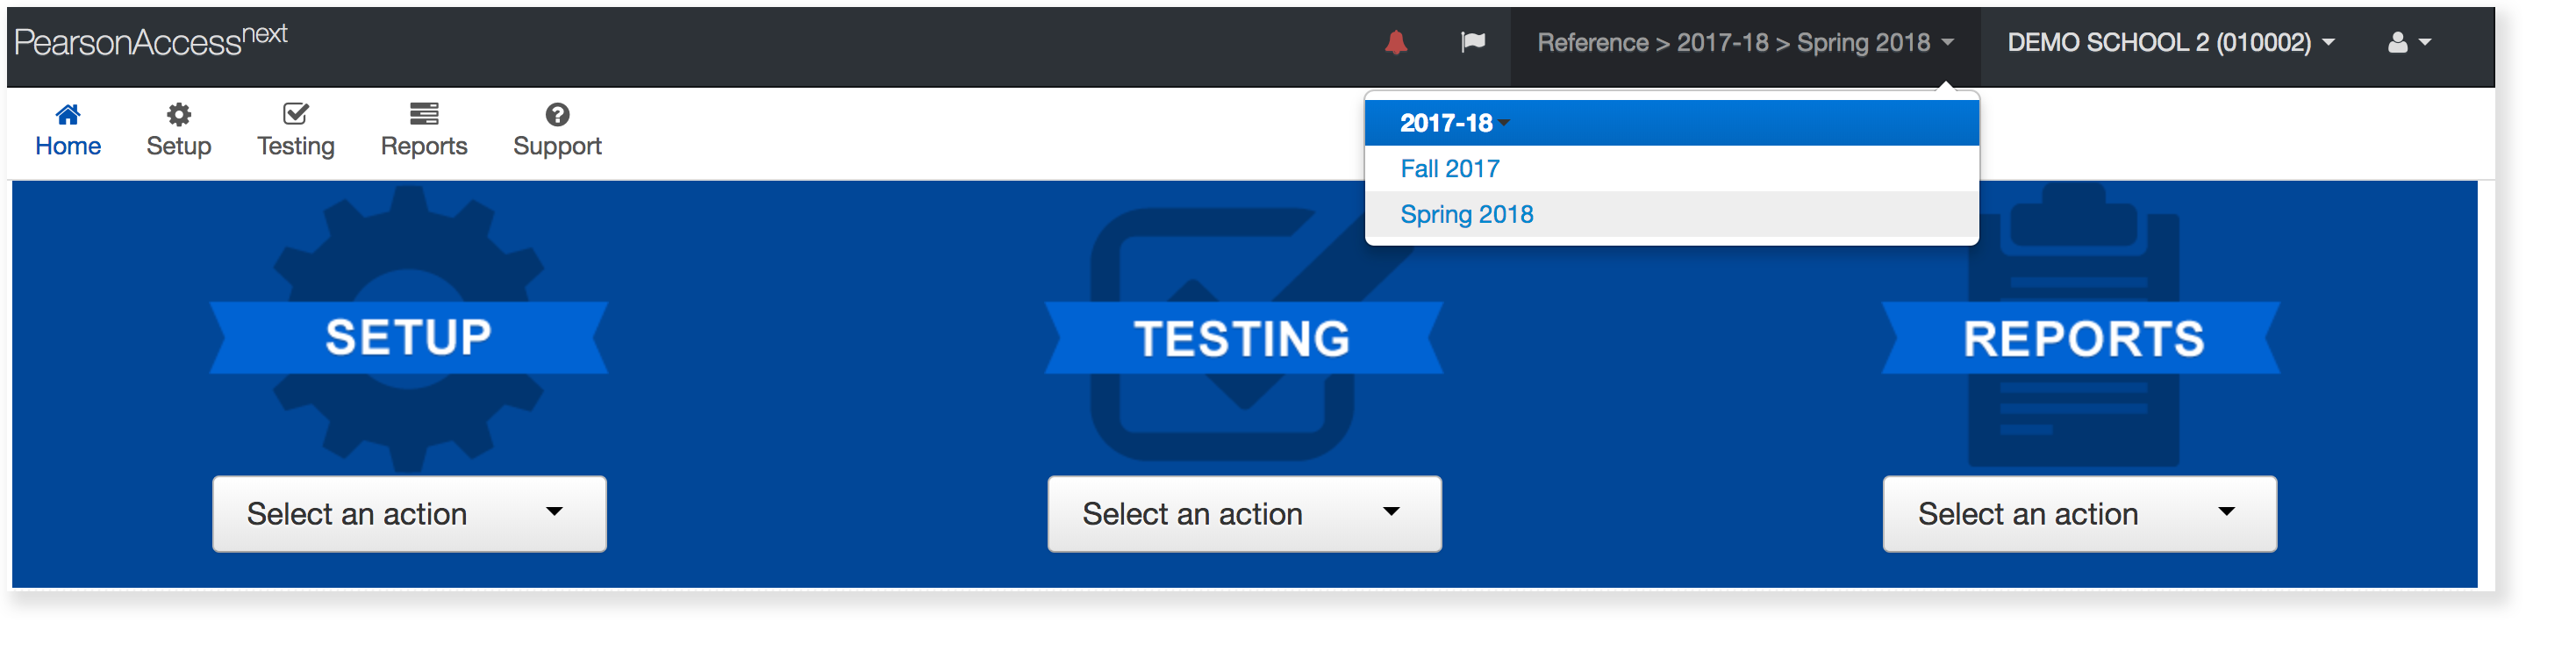Open Reports' Select an action dropdown
The image size is (2576, 672).
pyautogui.click(x=2079, y=514)
